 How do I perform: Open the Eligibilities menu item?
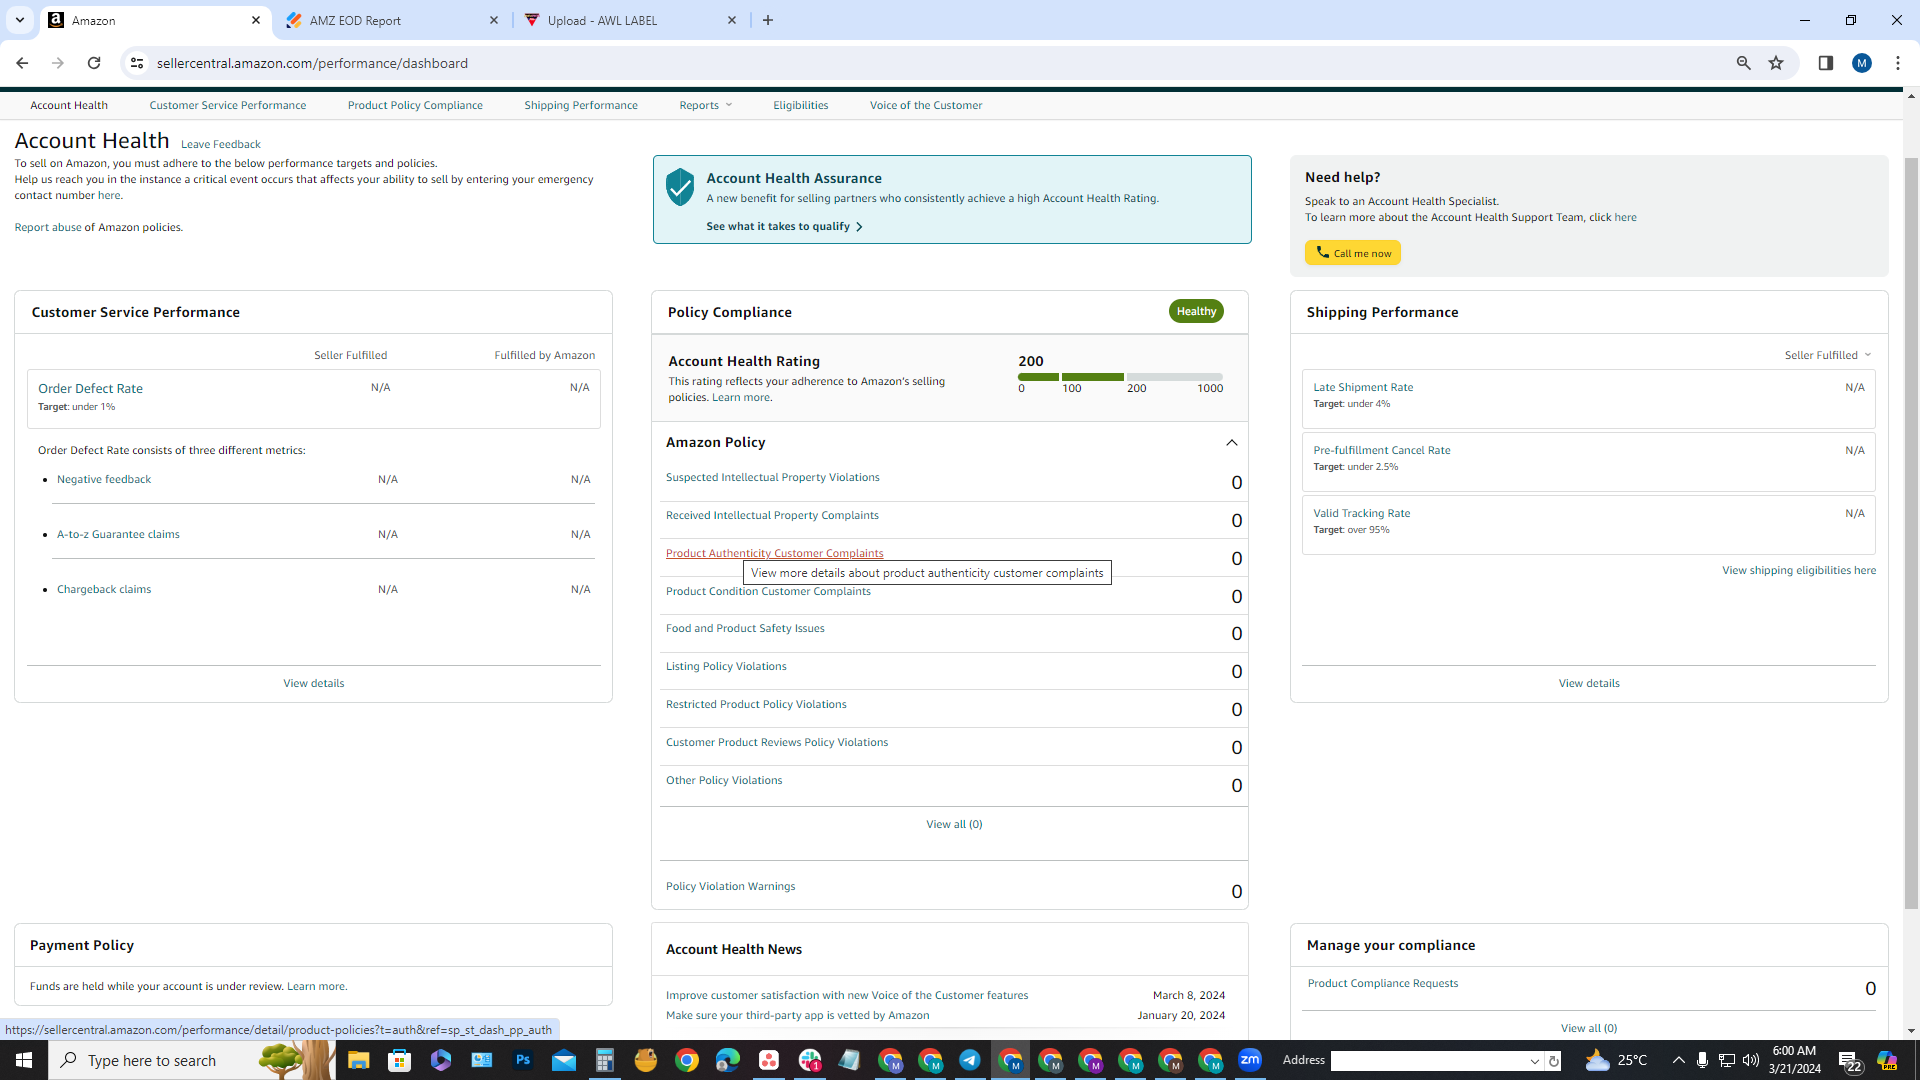(800, 105)
